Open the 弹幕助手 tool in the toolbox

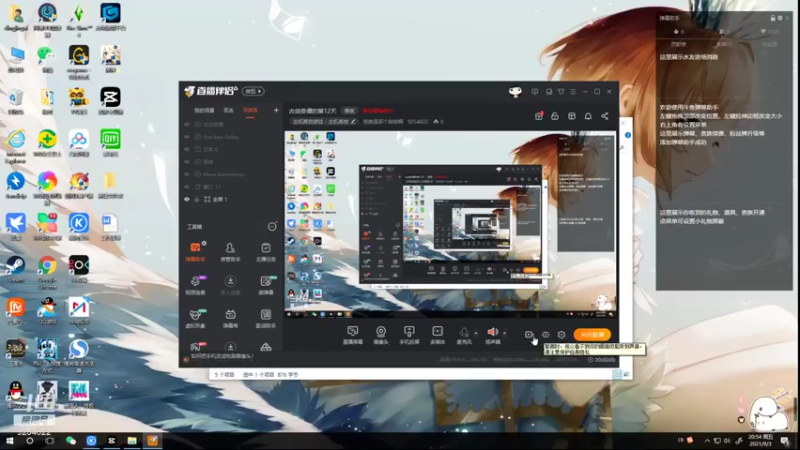click(195, 252)
